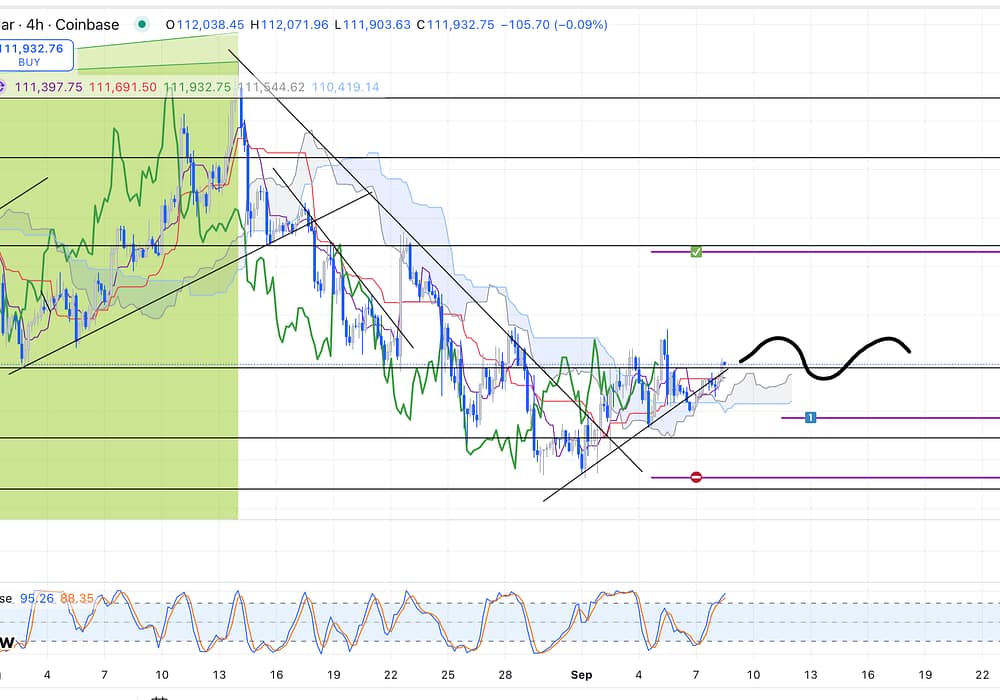Click the purple Ichimoku value 111,397.75
Screen dimensions: 1000x700
(x=48, y=87)
